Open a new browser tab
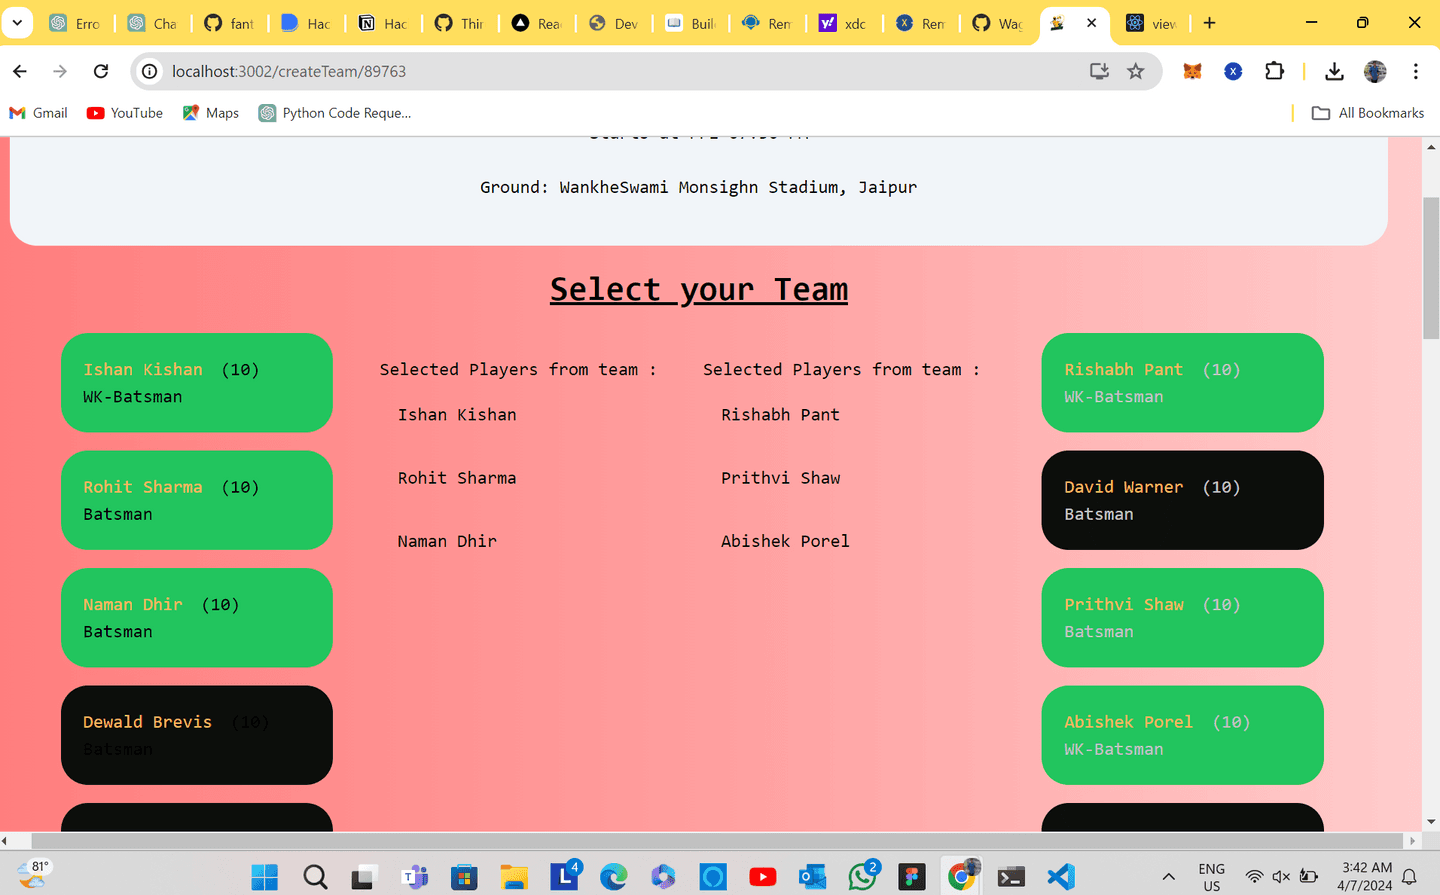Viewport: 1440px width, 895px height. (1210, 23)
